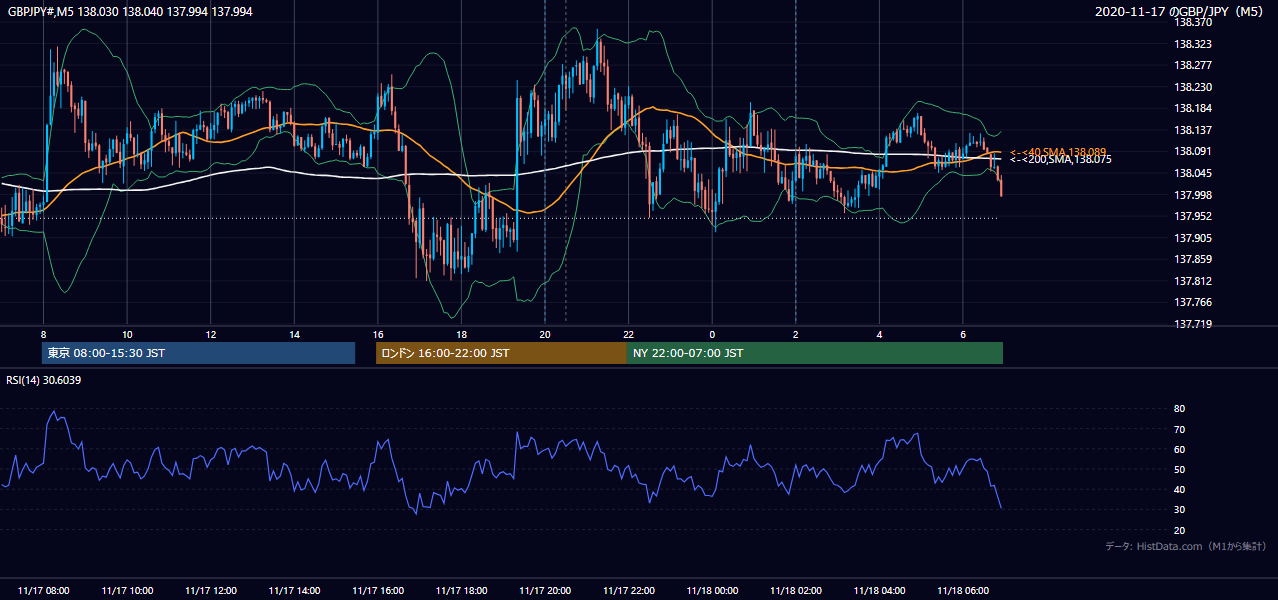Click the 11/17 12:00 date label
Viewport: 1278px width, 600px height.
point(211,590)
